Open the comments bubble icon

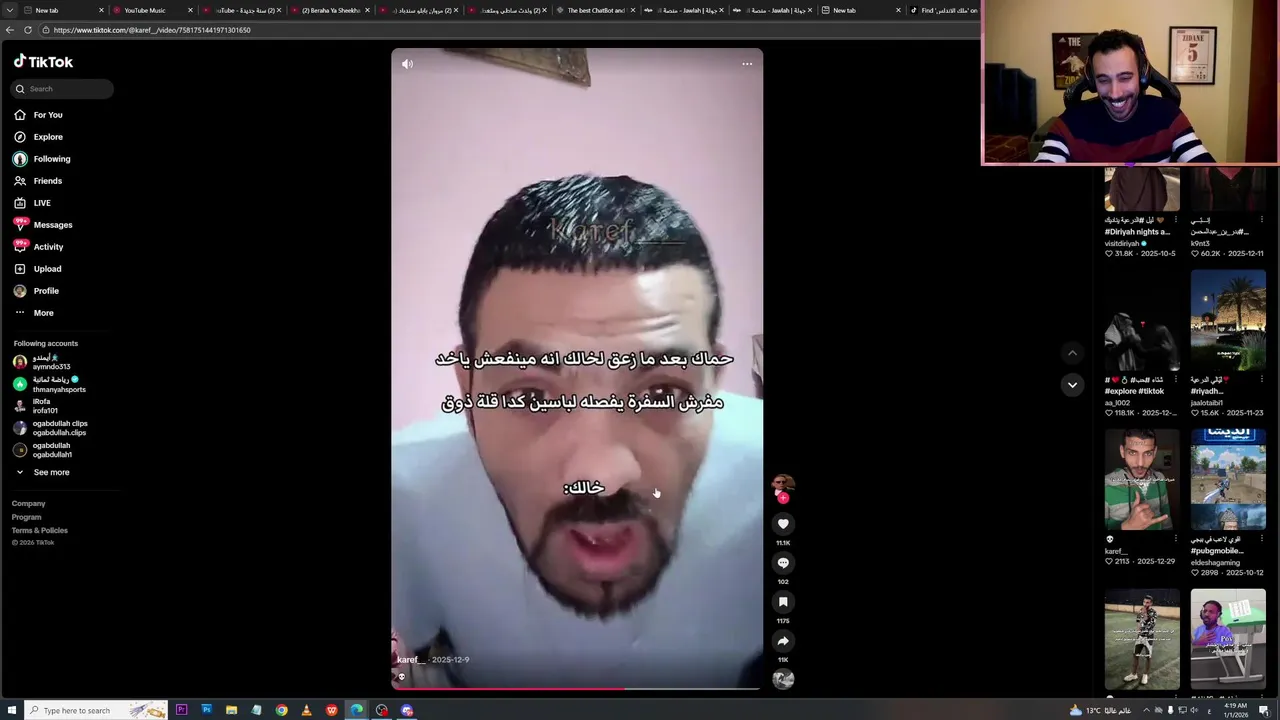coord(783,563)
